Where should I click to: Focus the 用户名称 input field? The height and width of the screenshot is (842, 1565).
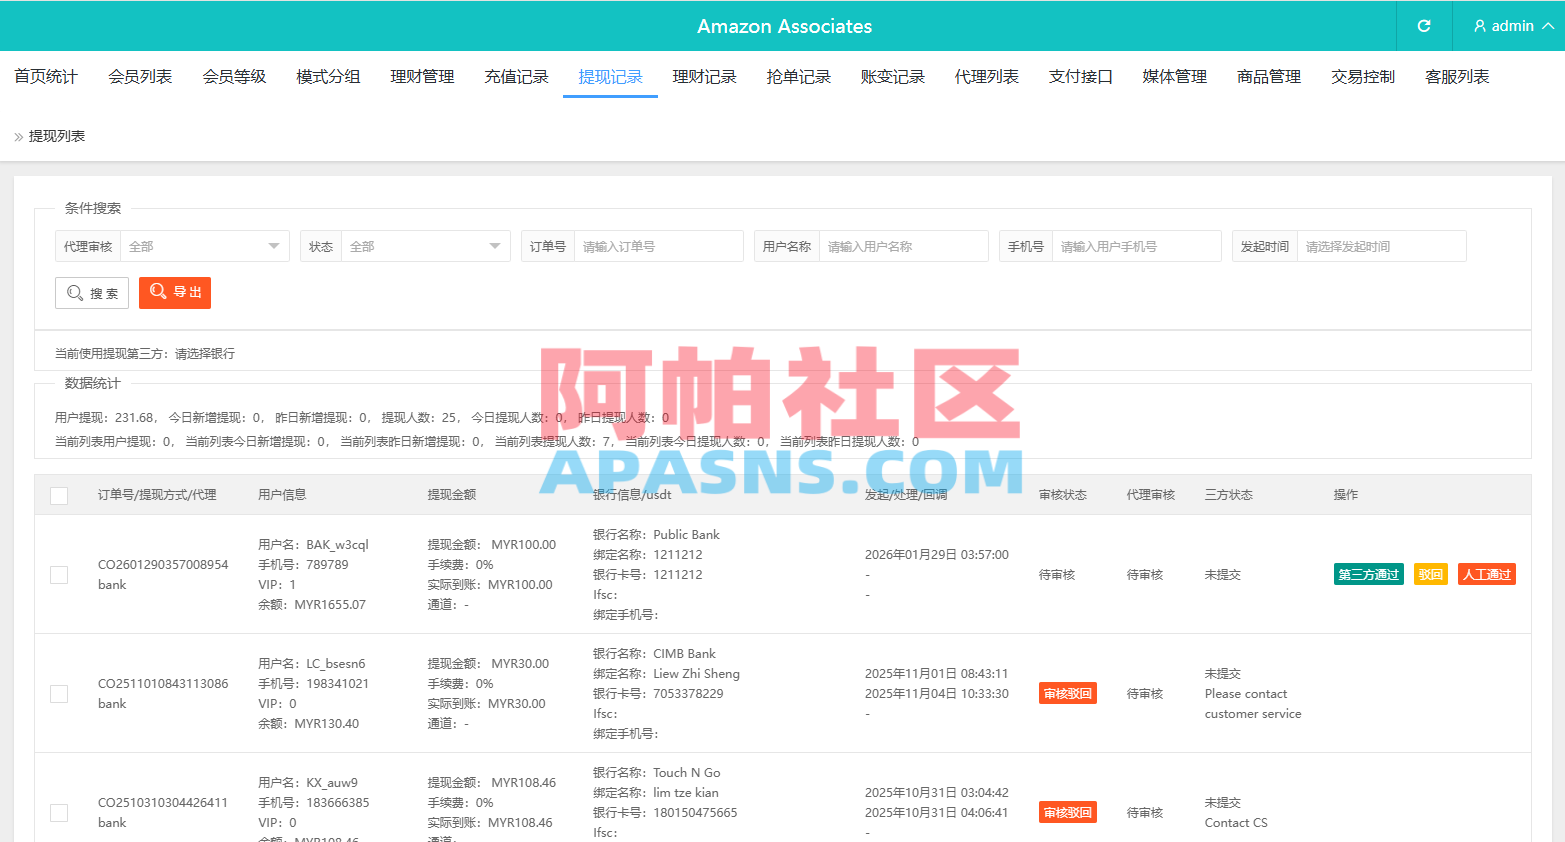pyautogui.click(x=903, y=246)
